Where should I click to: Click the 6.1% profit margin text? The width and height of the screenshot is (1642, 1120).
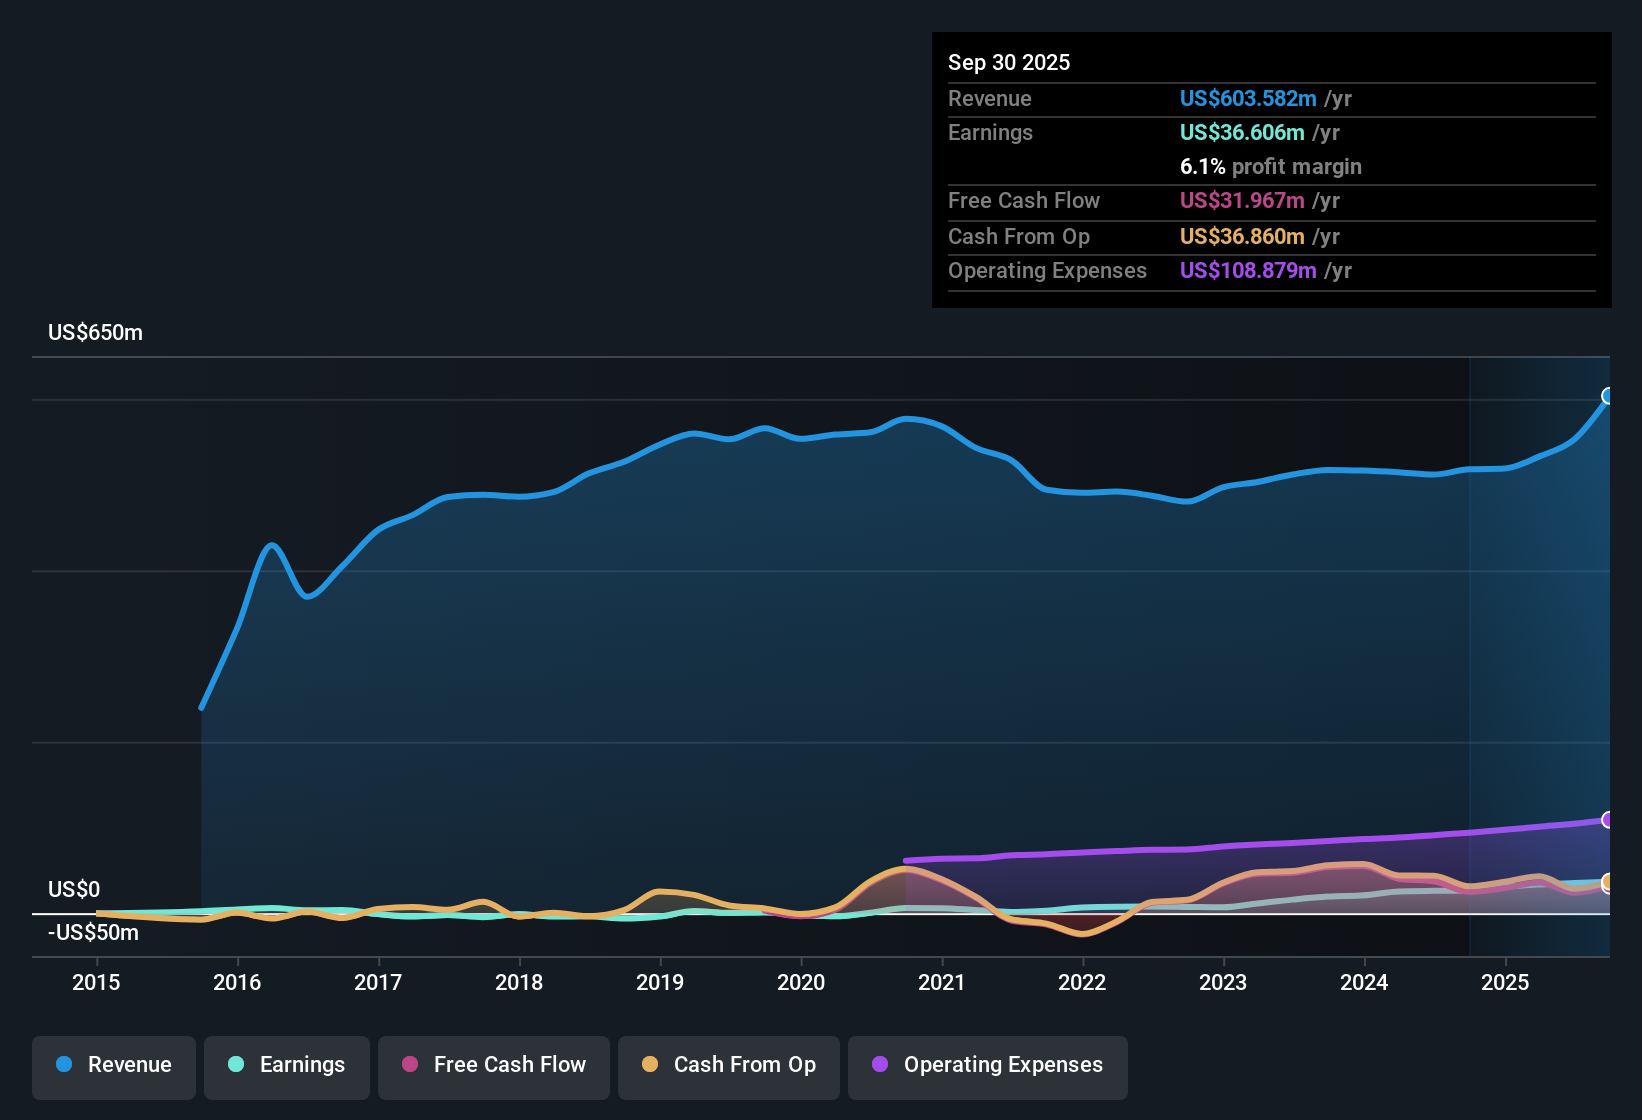tap(1270, 167)
